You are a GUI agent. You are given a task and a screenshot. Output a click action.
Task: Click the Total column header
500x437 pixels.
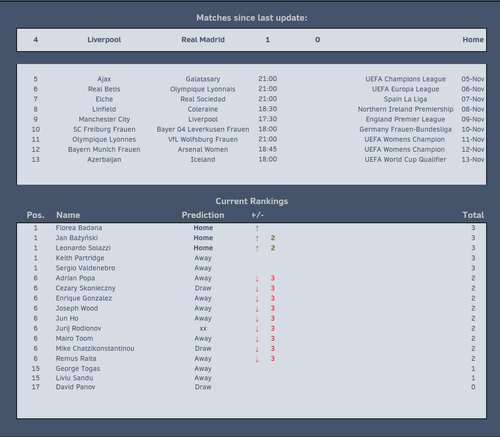[473, 215]
